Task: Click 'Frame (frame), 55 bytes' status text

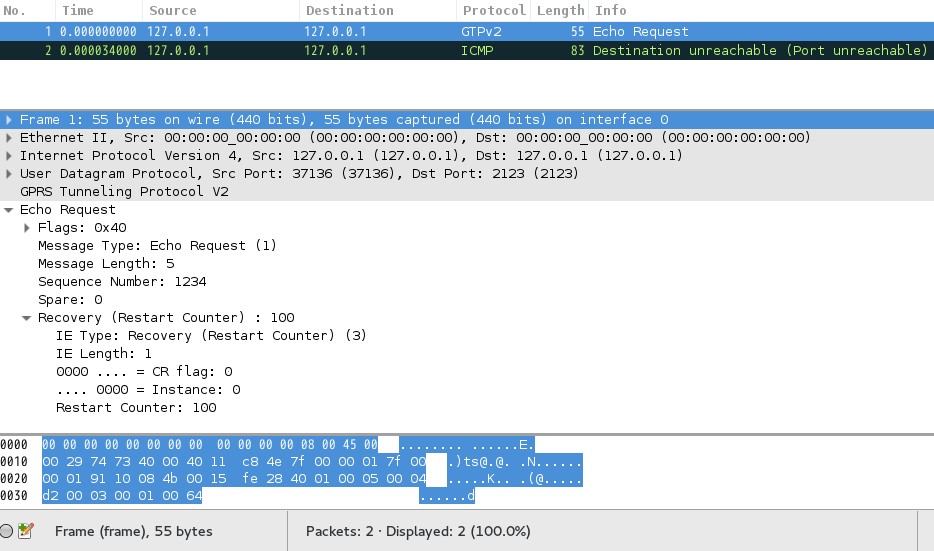Action: (133, 531)
